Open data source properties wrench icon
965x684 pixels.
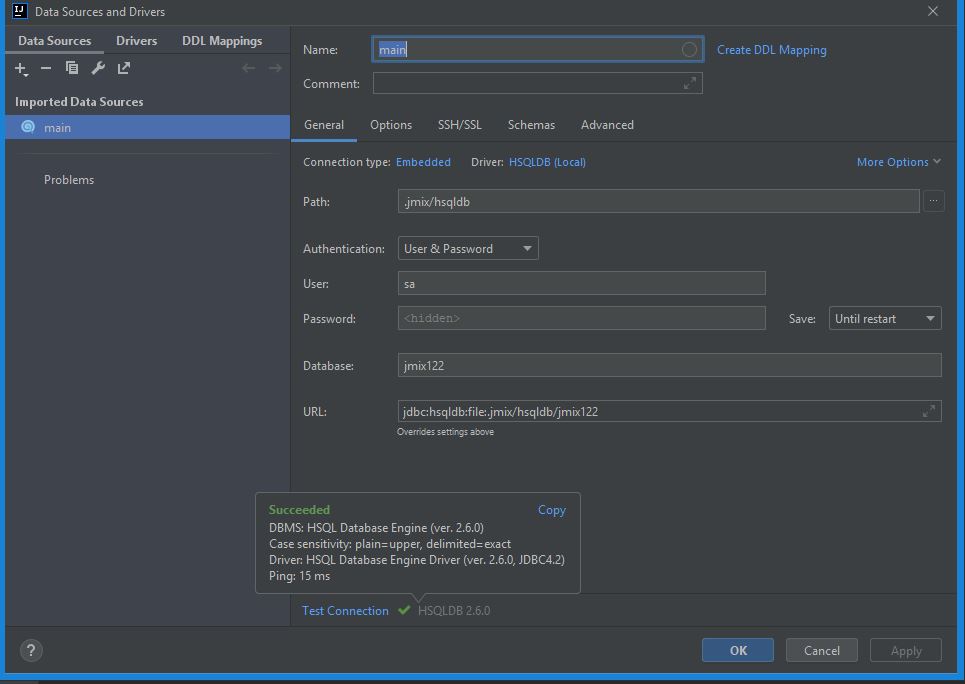pos(98,68)
